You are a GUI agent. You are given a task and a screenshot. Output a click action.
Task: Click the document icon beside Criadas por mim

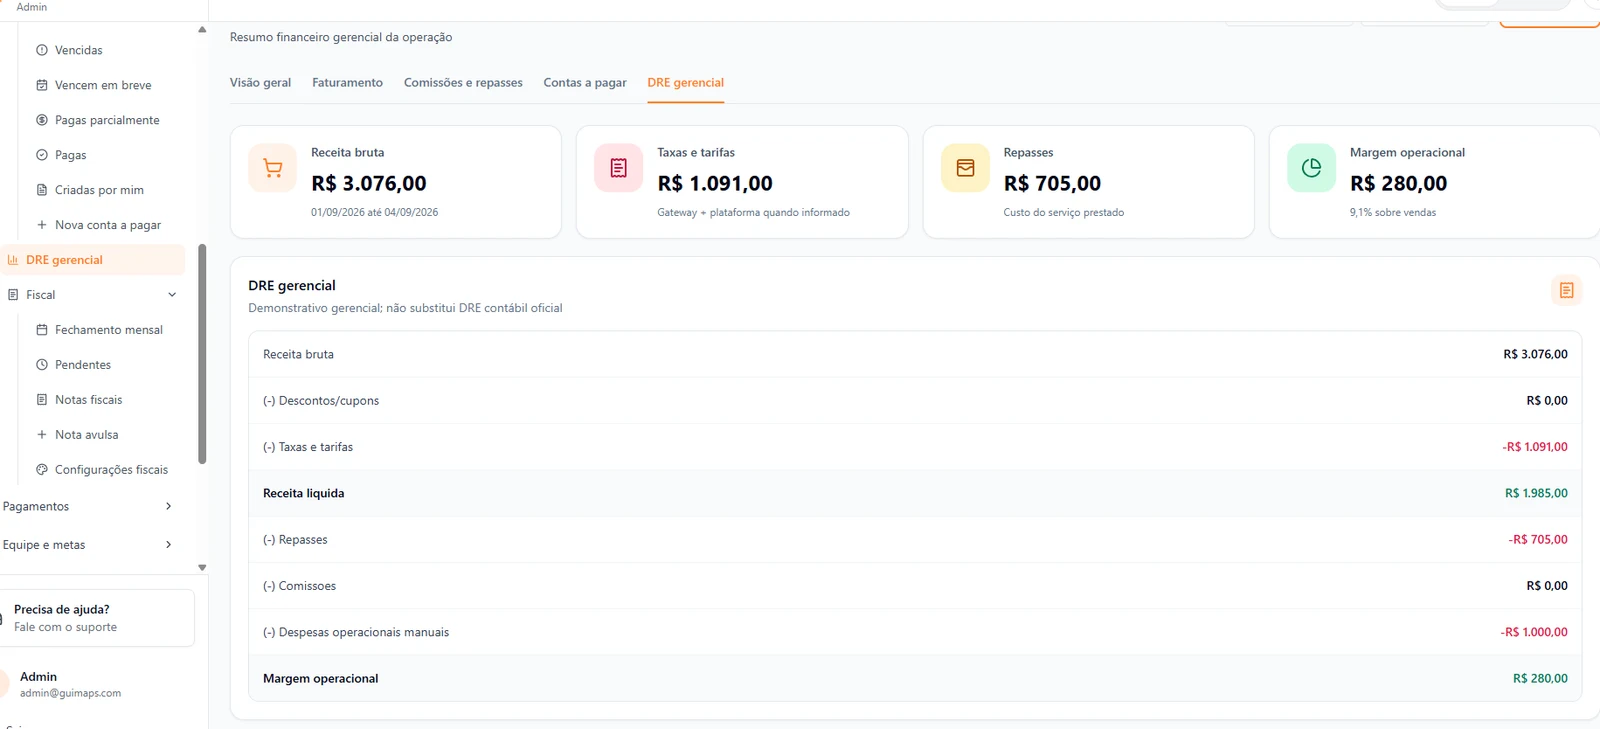pyautogui.click(x=42, y=190)
